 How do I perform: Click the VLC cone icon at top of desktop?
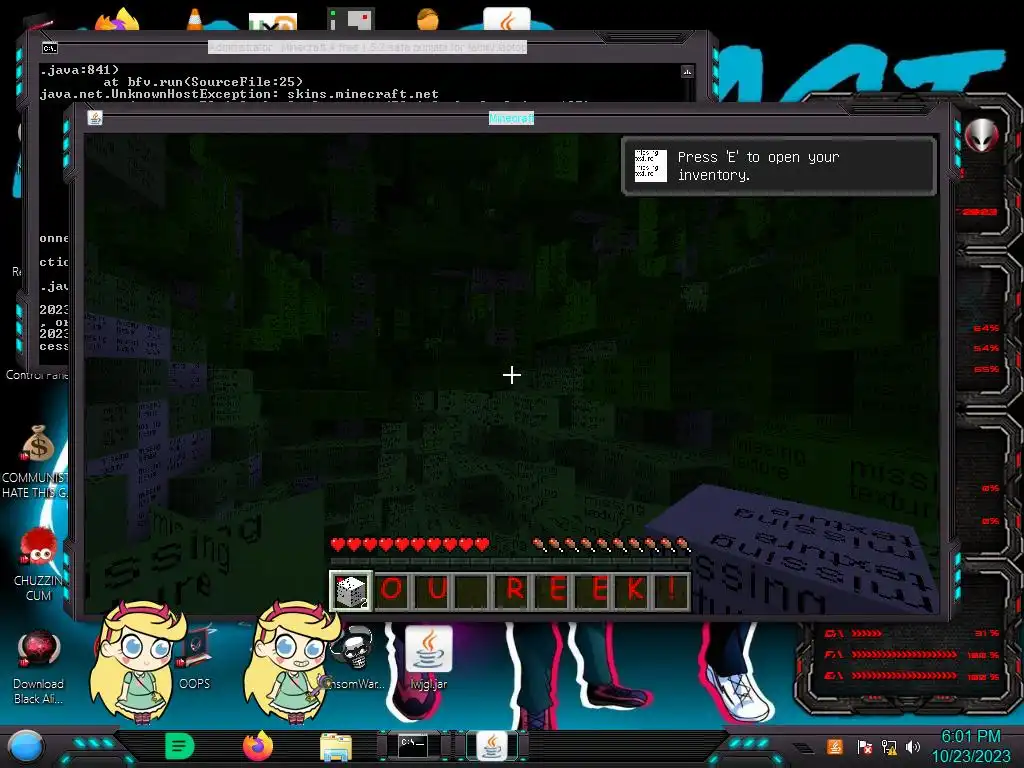pyautogui.click(x=194, y=20)
